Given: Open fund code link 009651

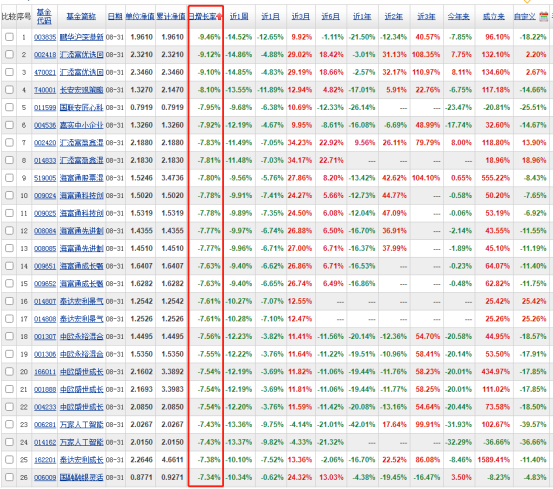Looking at the screenshot, I should pos(45,266).
